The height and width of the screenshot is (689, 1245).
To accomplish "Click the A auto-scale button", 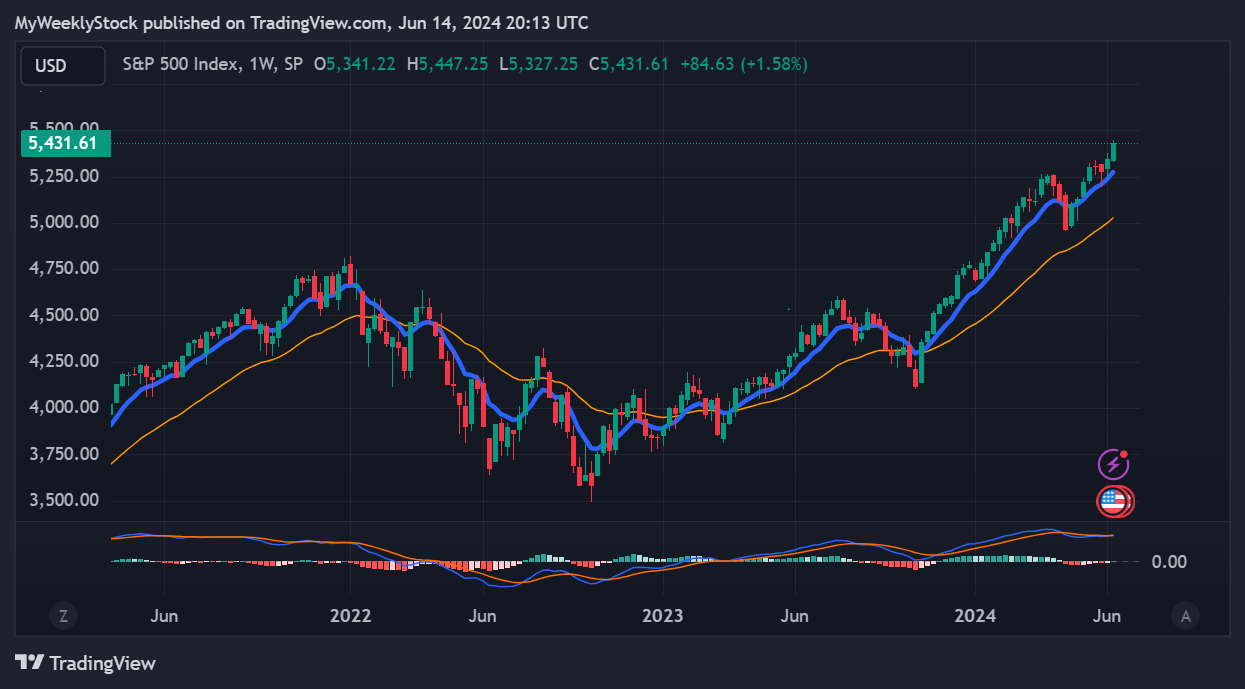I will (1186, 616).
